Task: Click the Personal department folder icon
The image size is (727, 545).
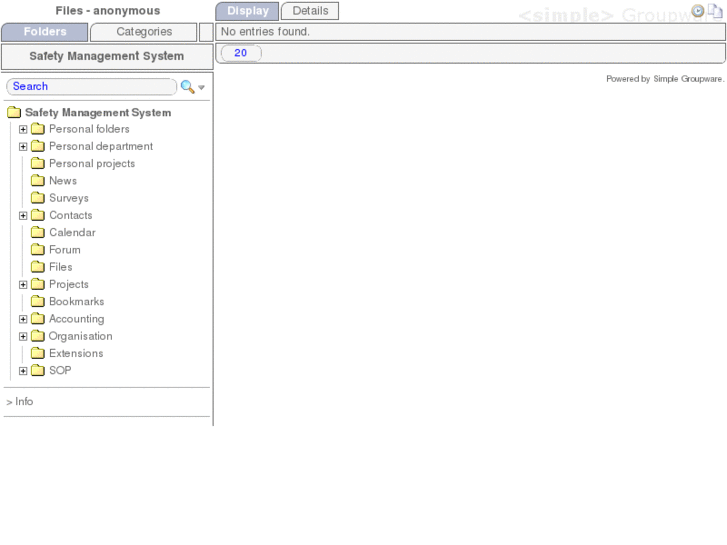Action: (38, 146)
